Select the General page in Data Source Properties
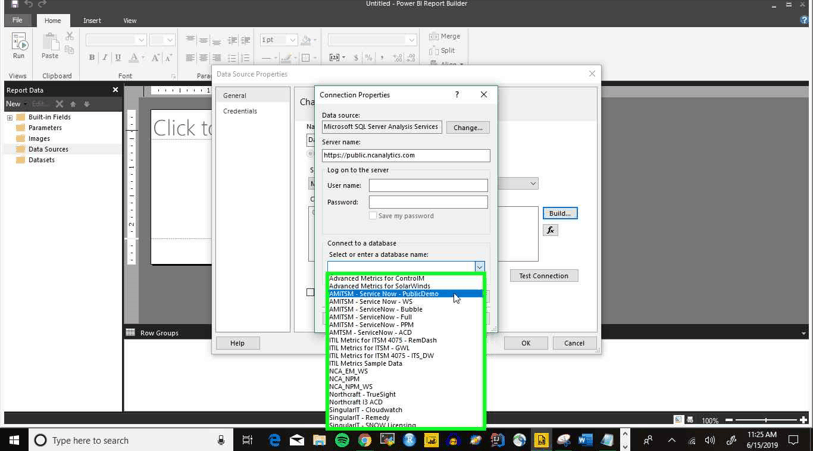The height and width of the screenshot is (453, 813). coord(253,95)
